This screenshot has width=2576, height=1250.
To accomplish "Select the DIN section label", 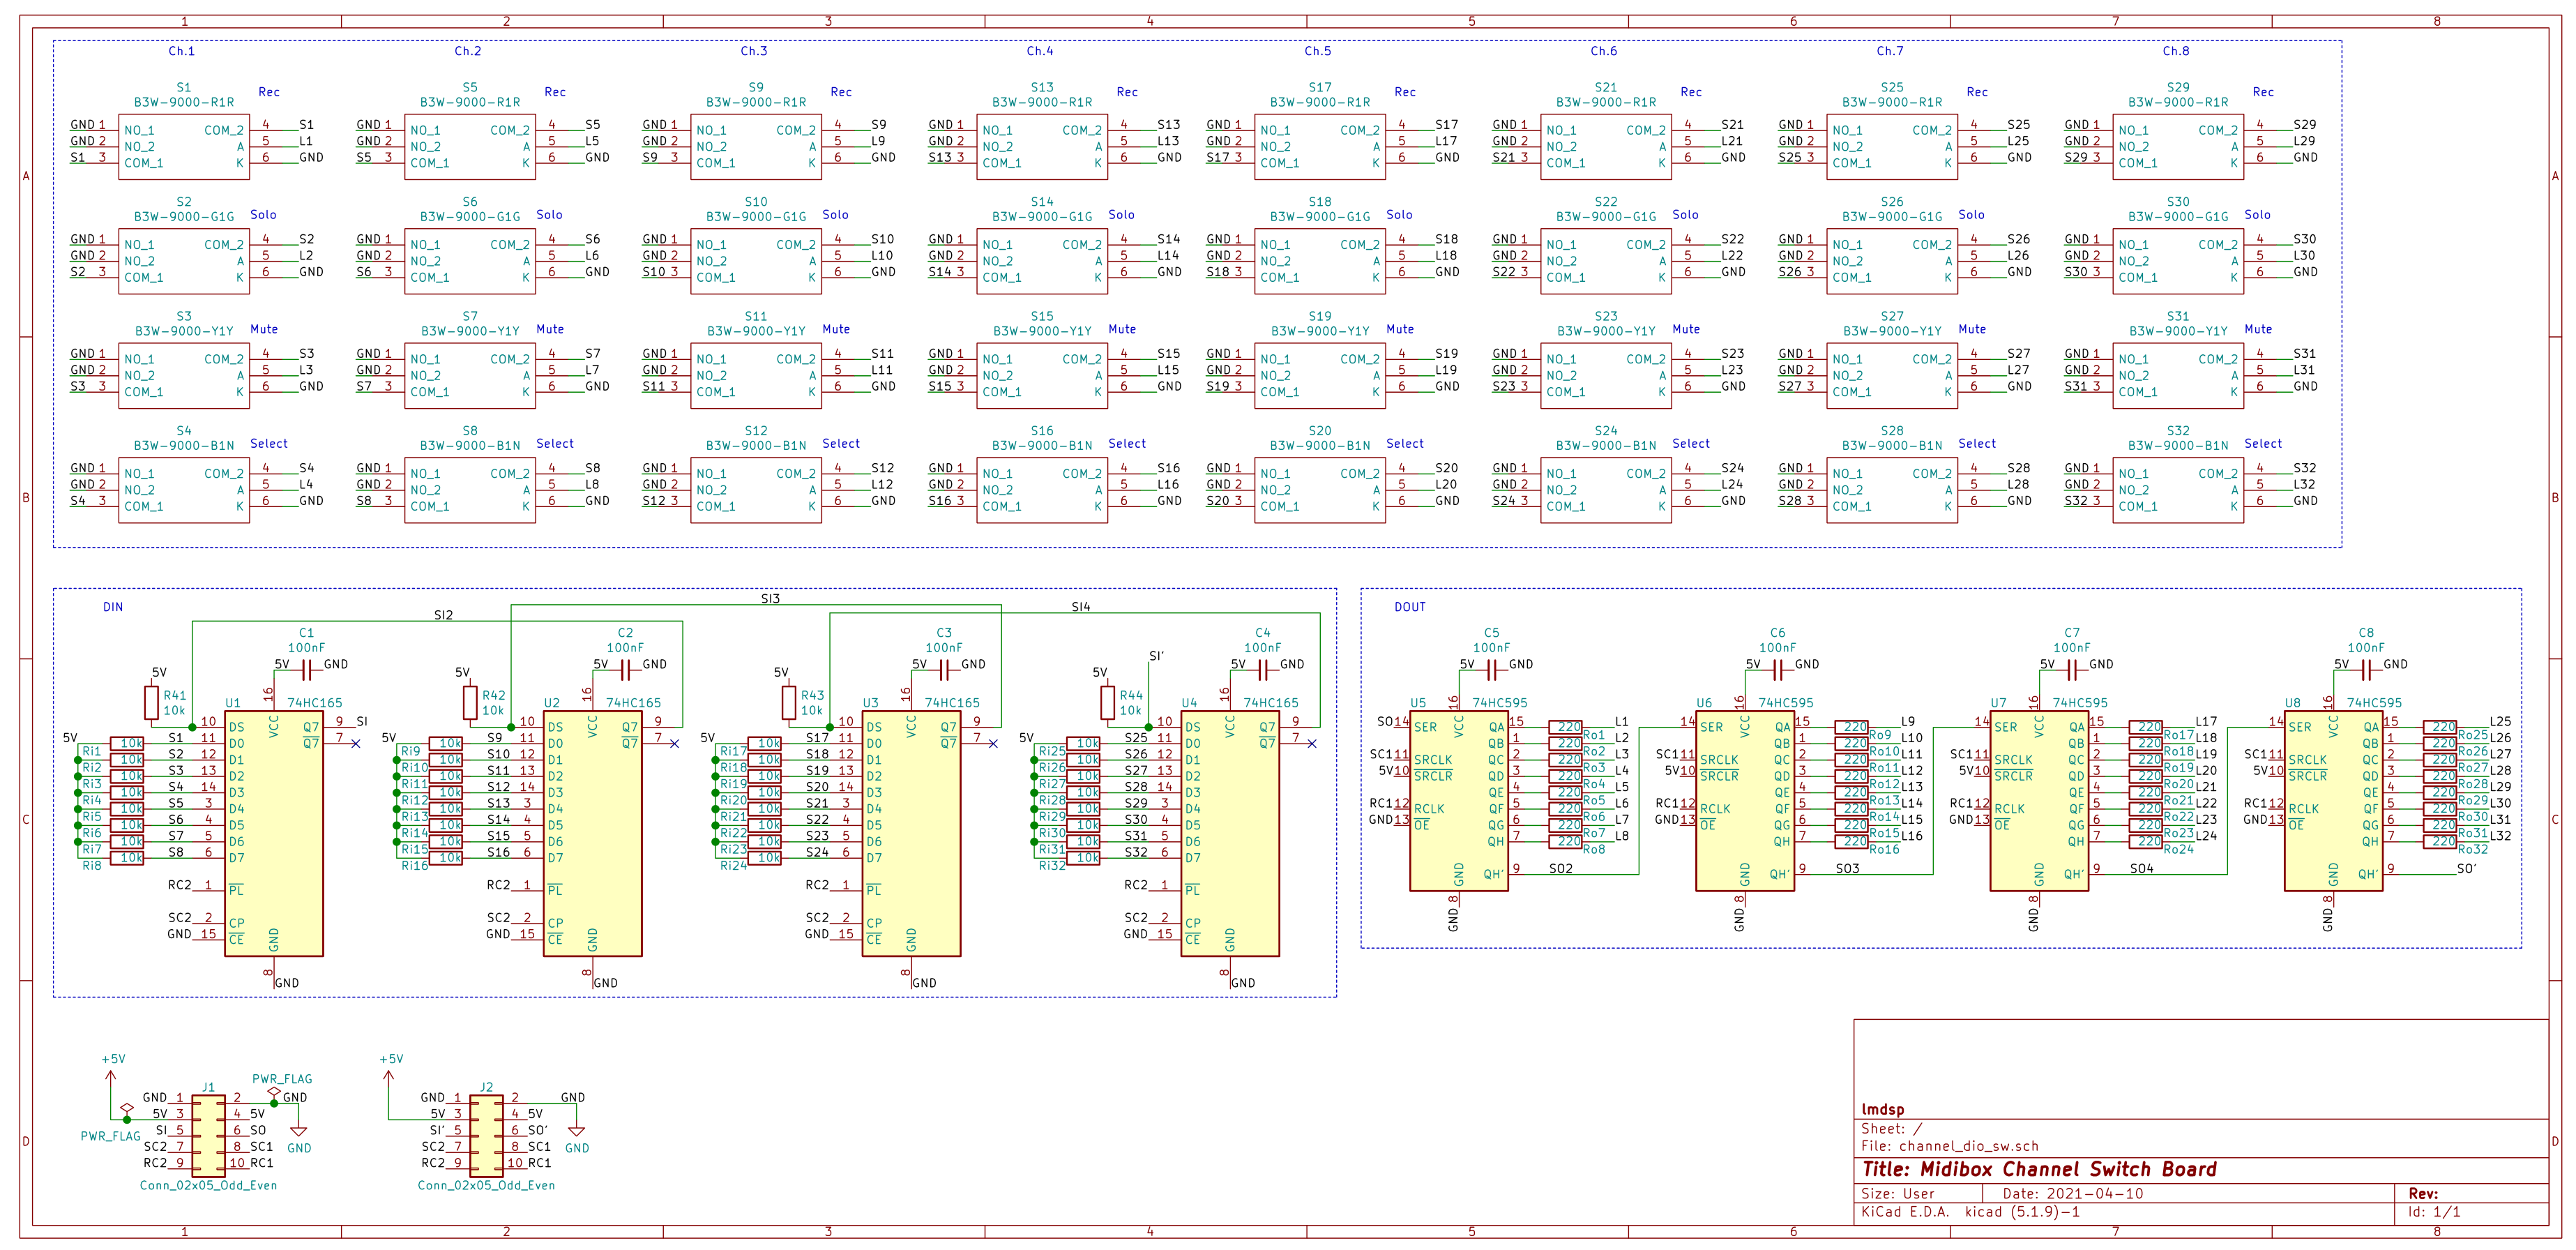I will tap(113, 607).
